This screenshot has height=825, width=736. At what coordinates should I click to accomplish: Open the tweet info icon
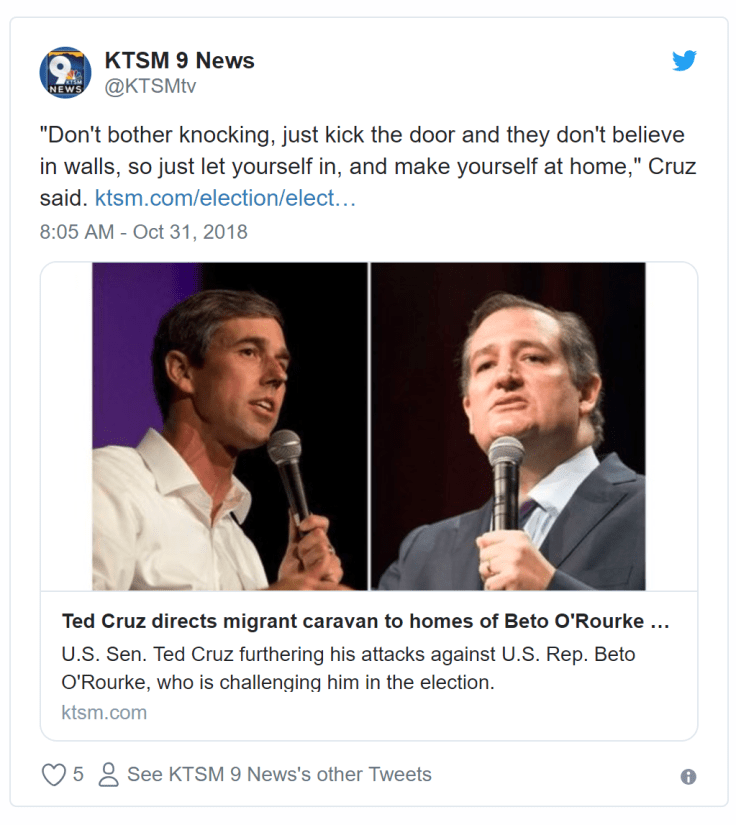tap(688, 777)
